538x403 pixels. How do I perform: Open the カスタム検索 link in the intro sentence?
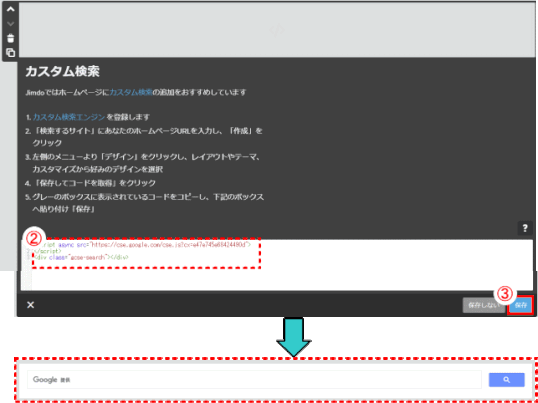pos(131,92)
